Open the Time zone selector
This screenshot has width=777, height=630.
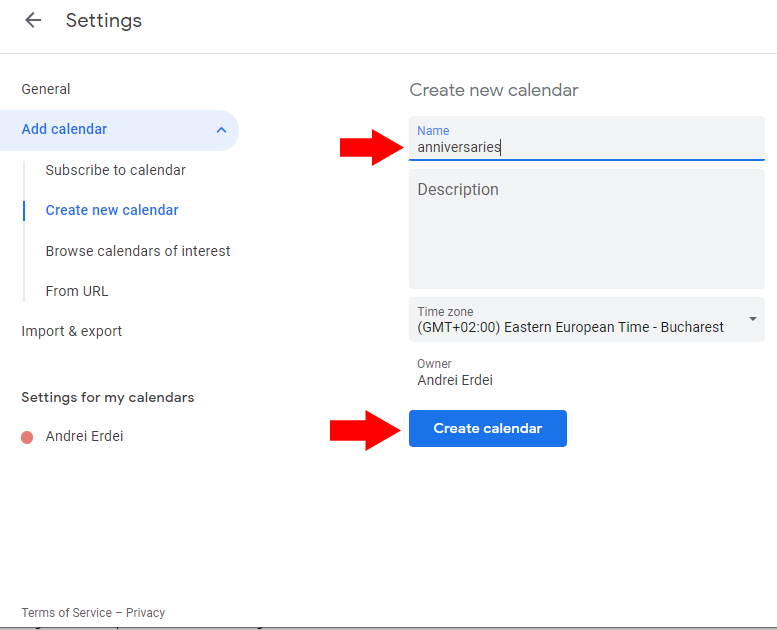tap(575, 320)
